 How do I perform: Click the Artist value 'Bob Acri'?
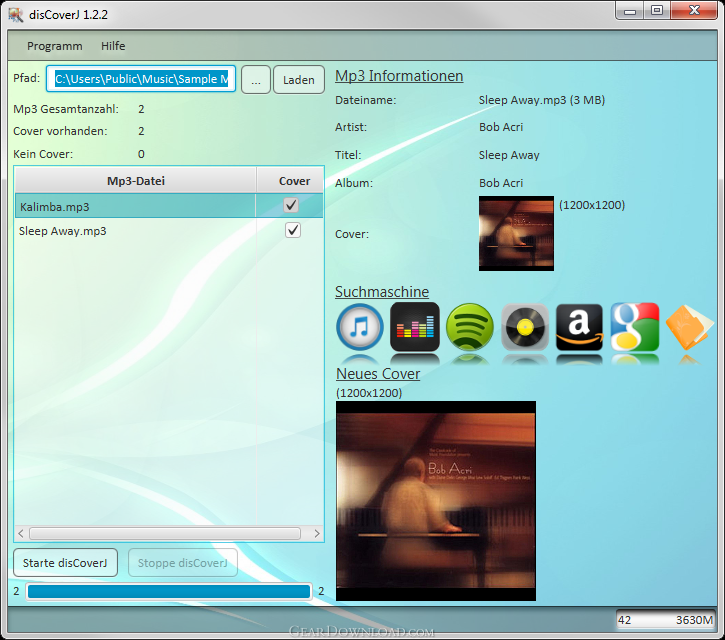pos(501,127)
